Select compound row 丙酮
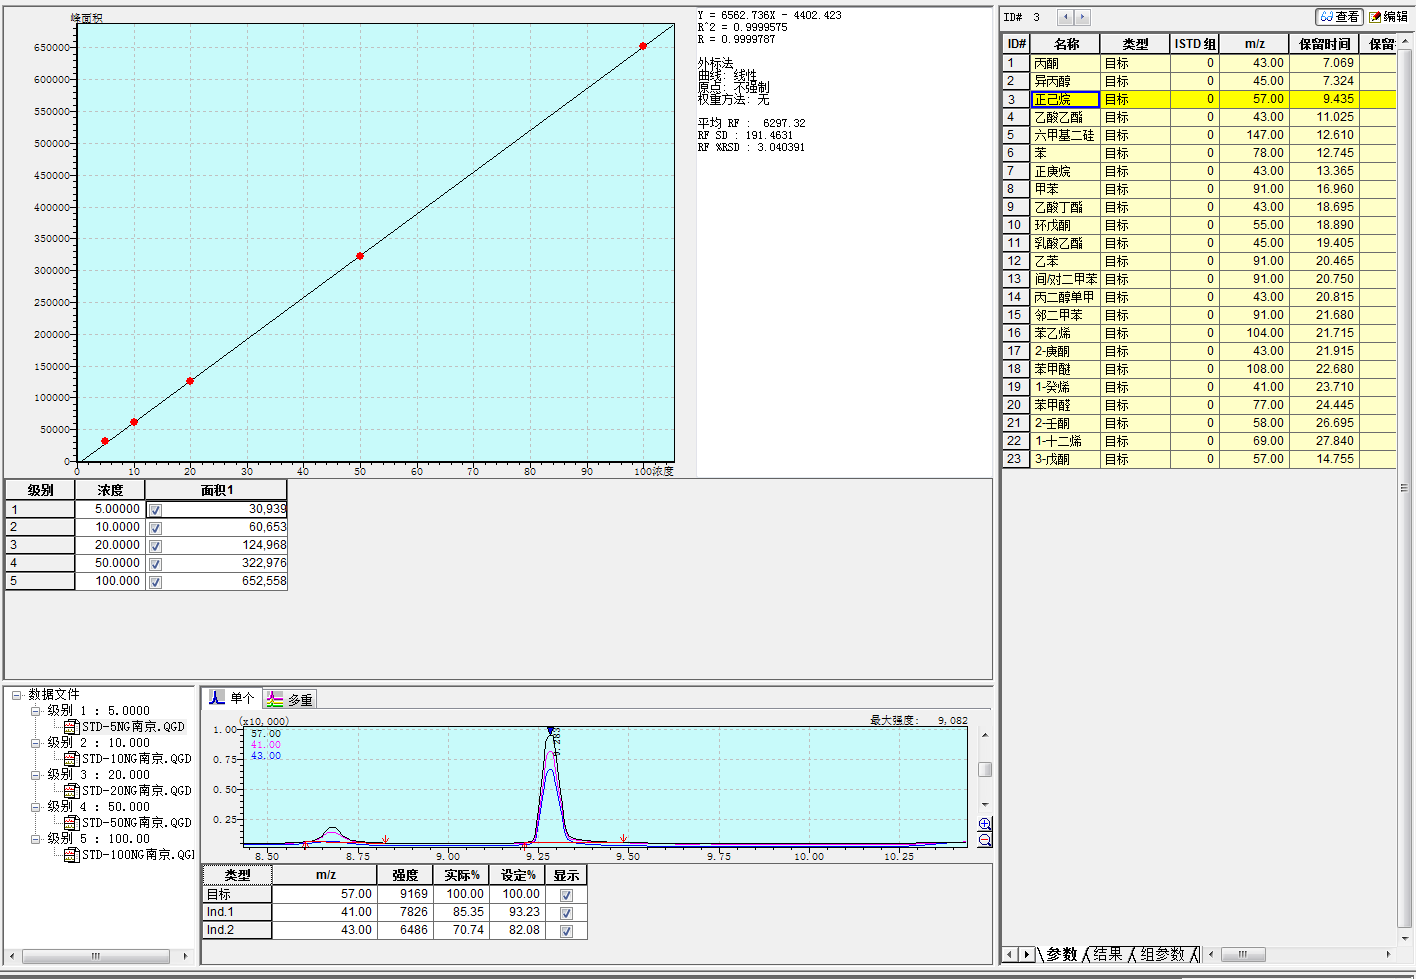Image resolution: width=1416 pixels, height=979 pixels. [x=1198, y=63]
